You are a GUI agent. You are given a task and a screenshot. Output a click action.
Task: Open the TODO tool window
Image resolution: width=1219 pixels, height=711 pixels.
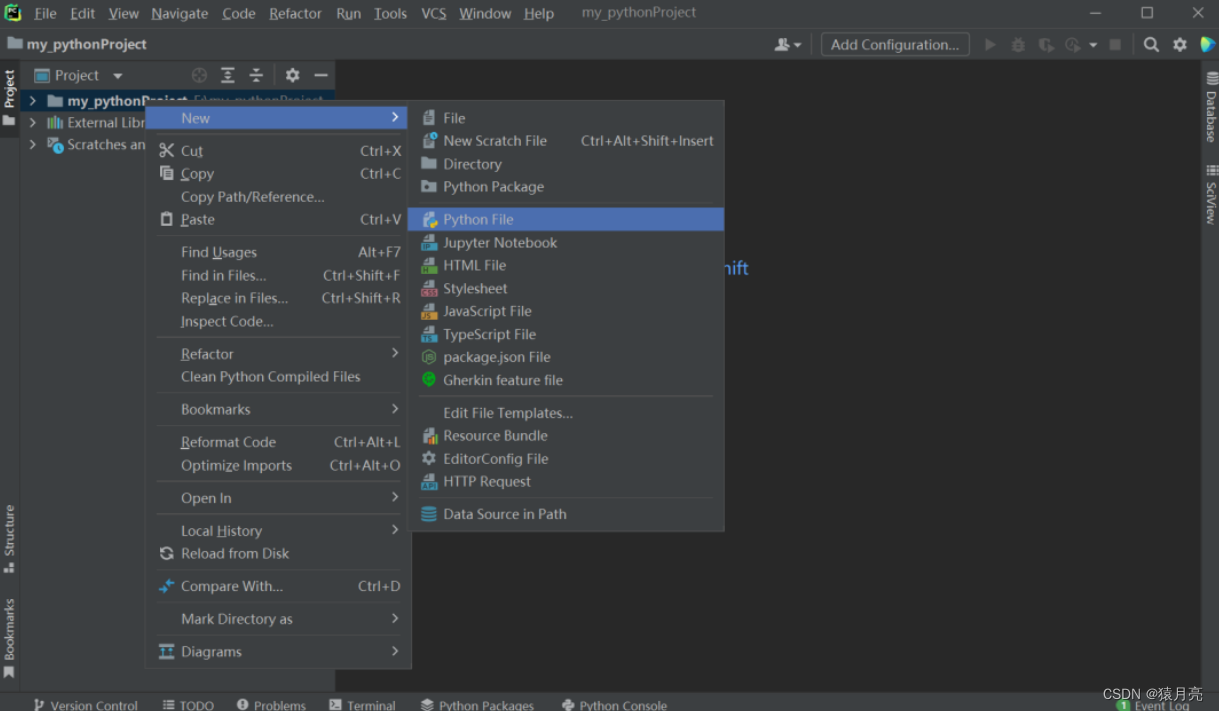189,705
